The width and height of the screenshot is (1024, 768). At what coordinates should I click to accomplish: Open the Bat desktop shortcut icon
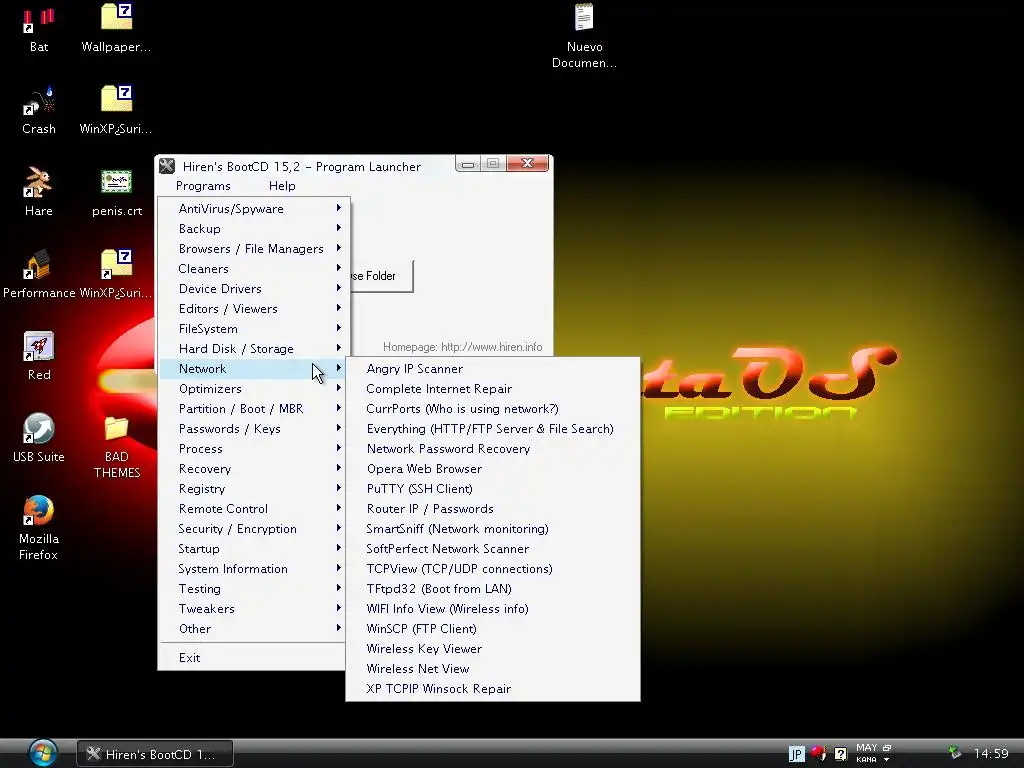(x=39, y=21)
